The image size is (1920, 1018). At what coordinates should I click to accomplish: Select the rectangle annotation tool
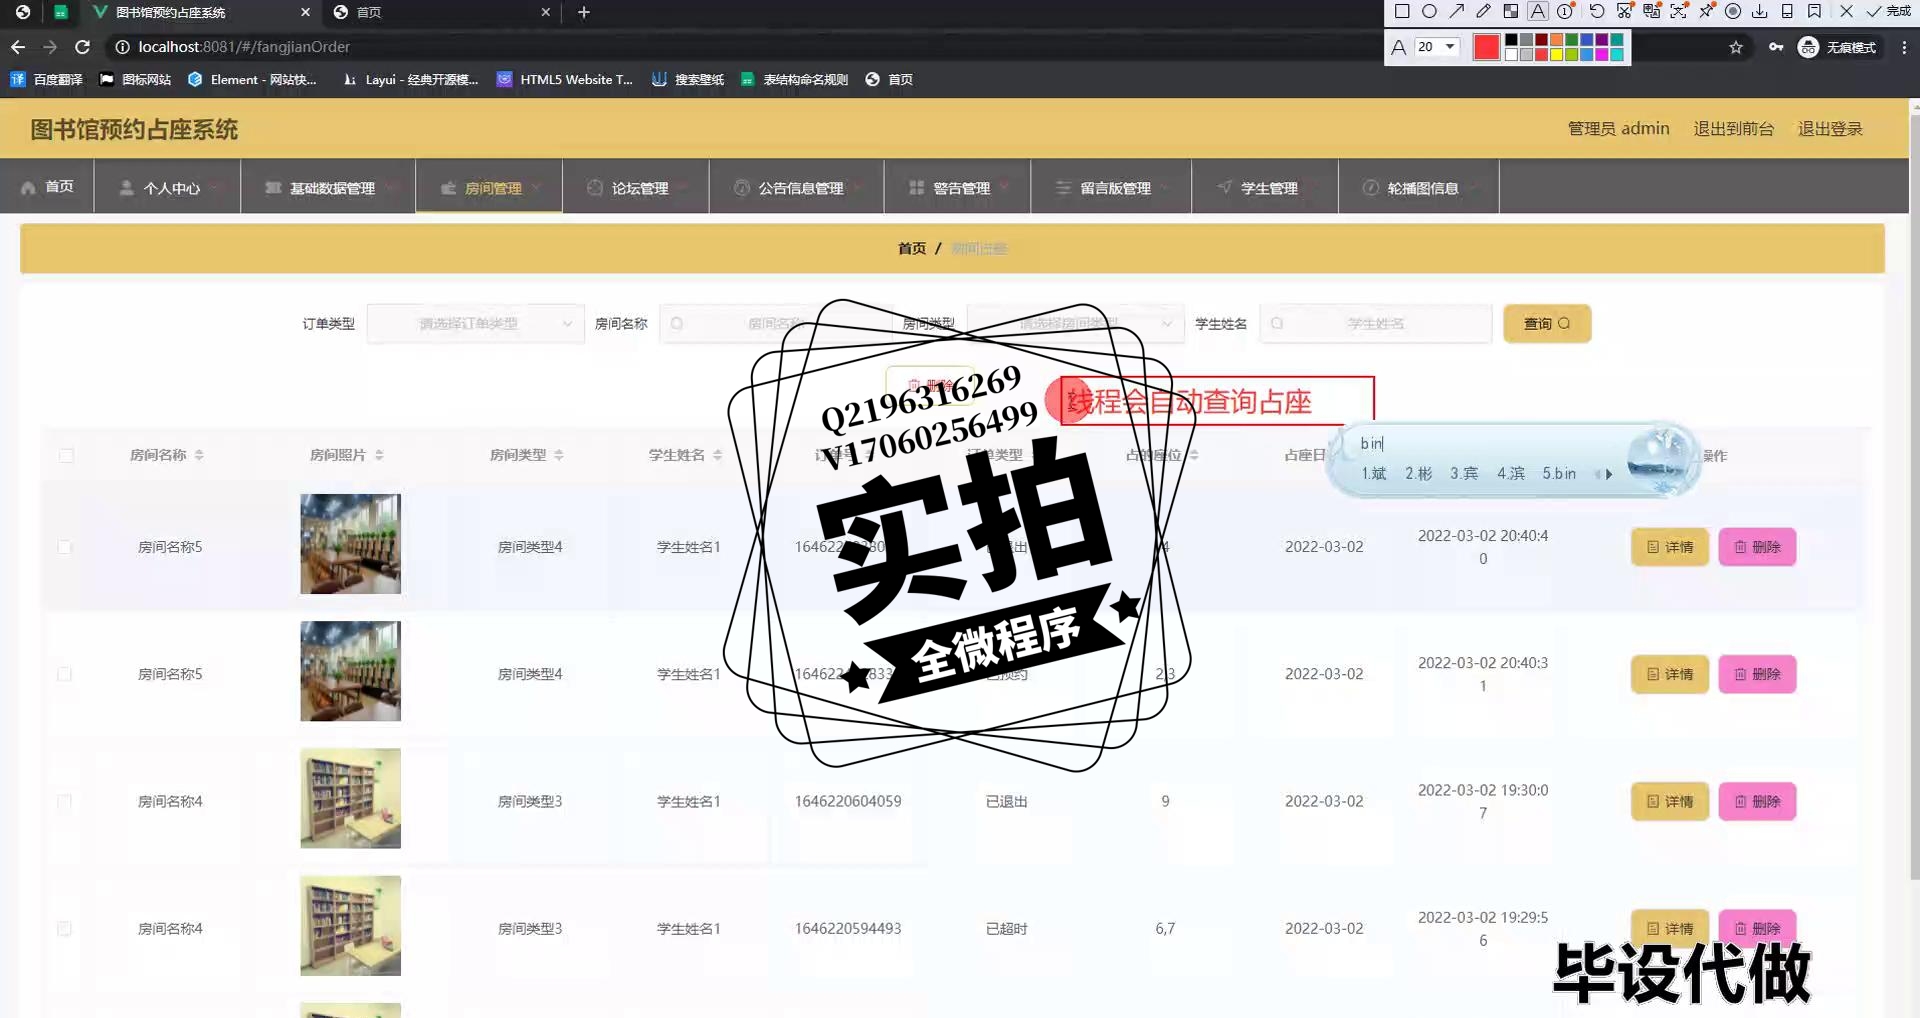point(1402,12)
